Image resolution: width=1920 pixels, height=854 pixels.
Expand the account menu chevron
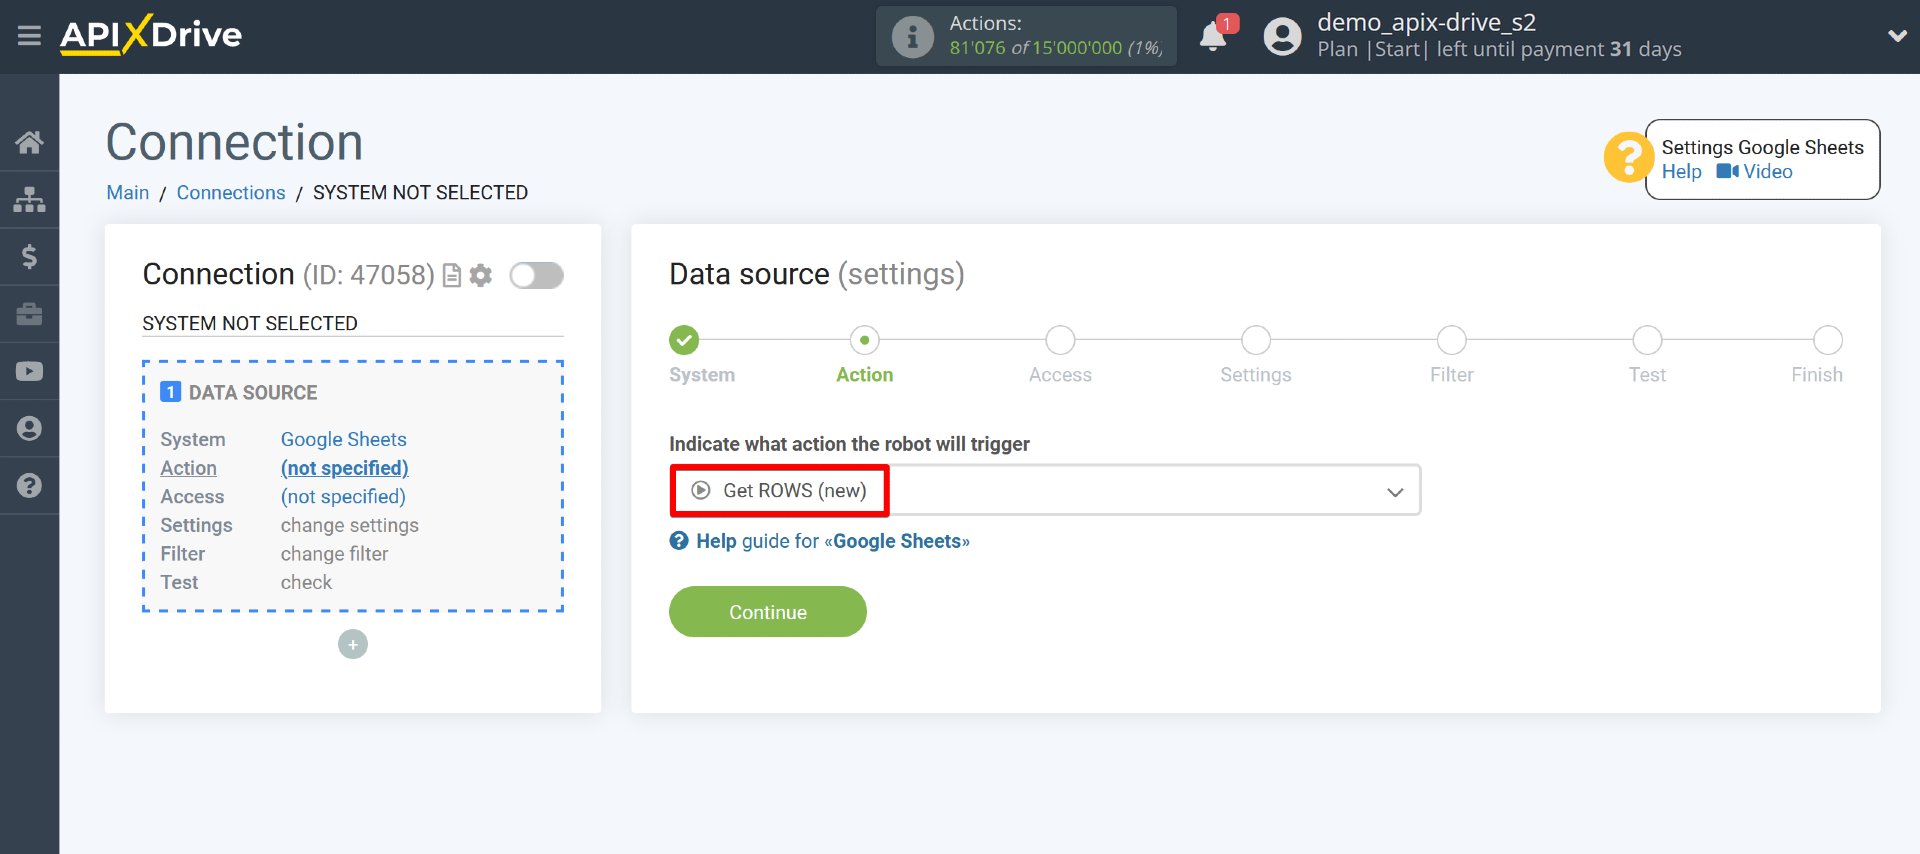[x=1896, y=36]
